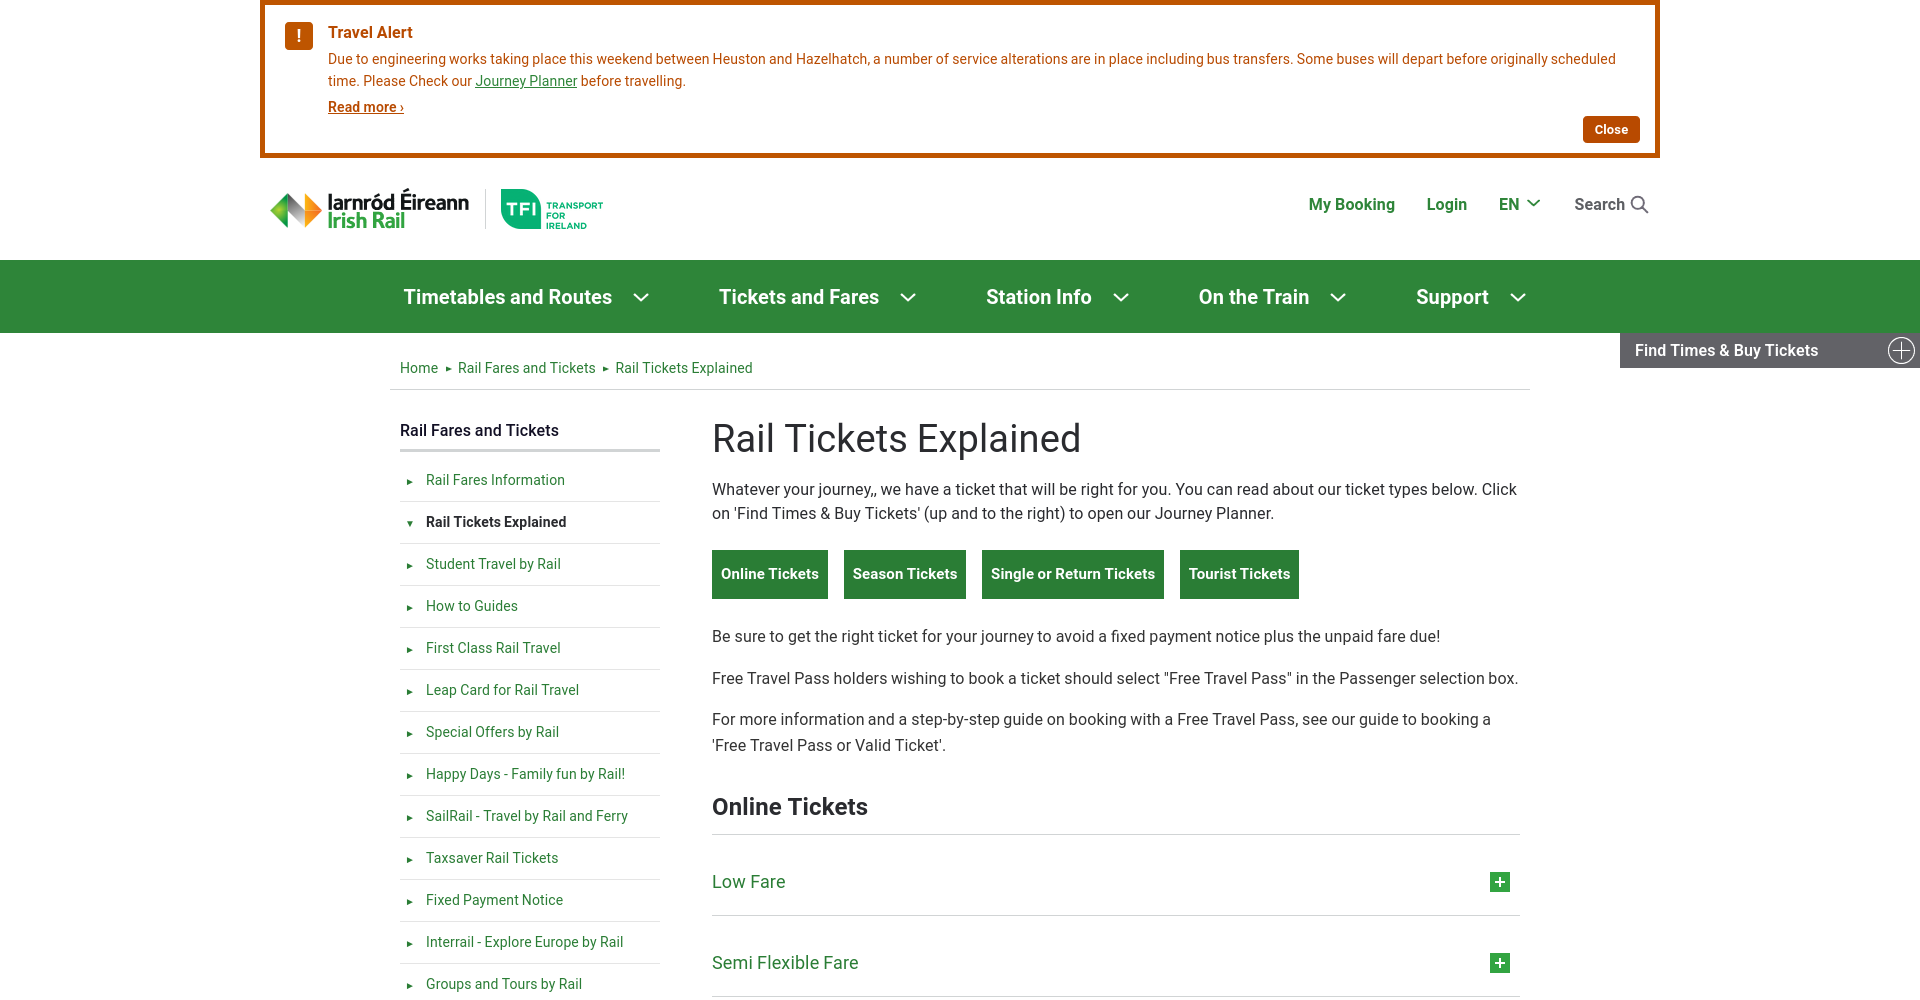
Task: Open Taxsaver Rail Tickets
Action: coord(492,858)
